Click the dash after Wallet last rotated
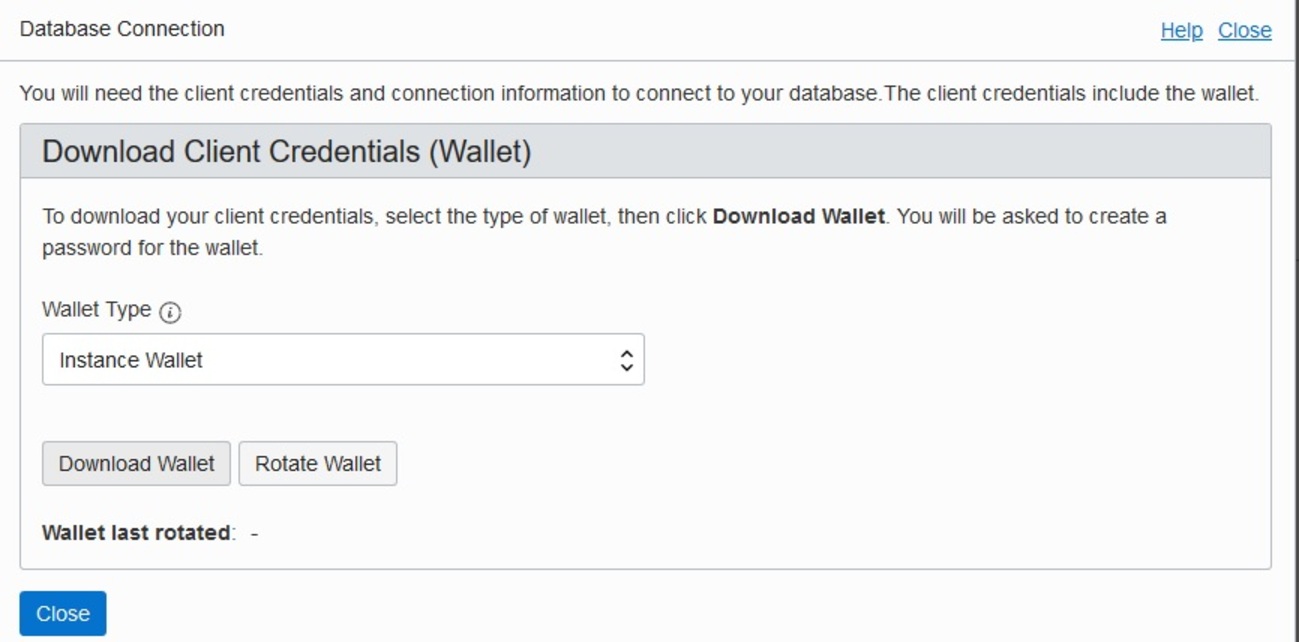 [255, 533]
